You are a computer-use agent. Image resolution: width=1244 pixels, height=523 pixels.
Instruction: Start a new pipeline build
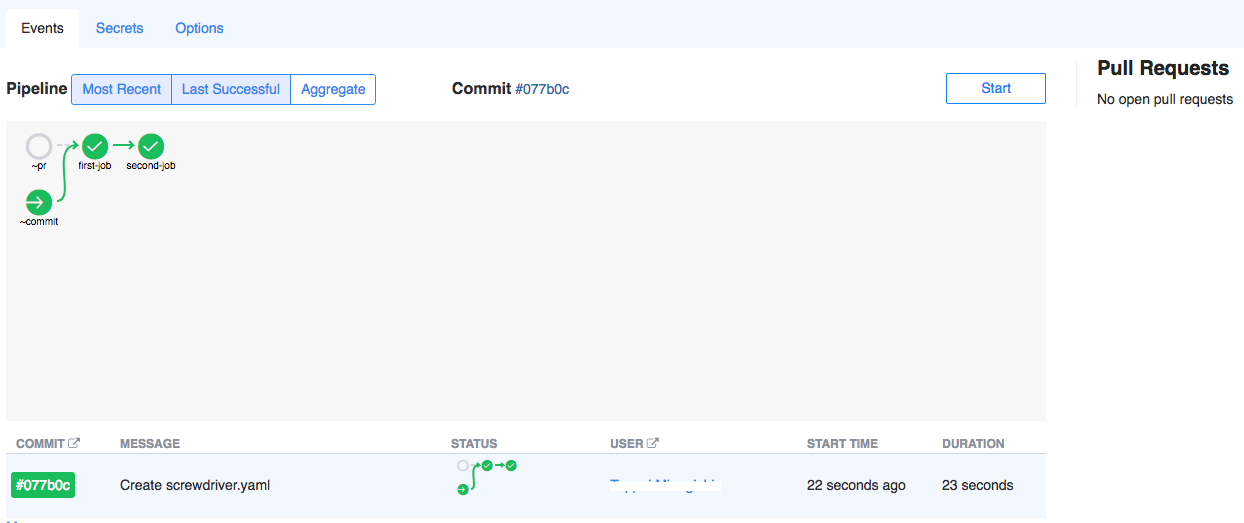click(x=996, y=88)
